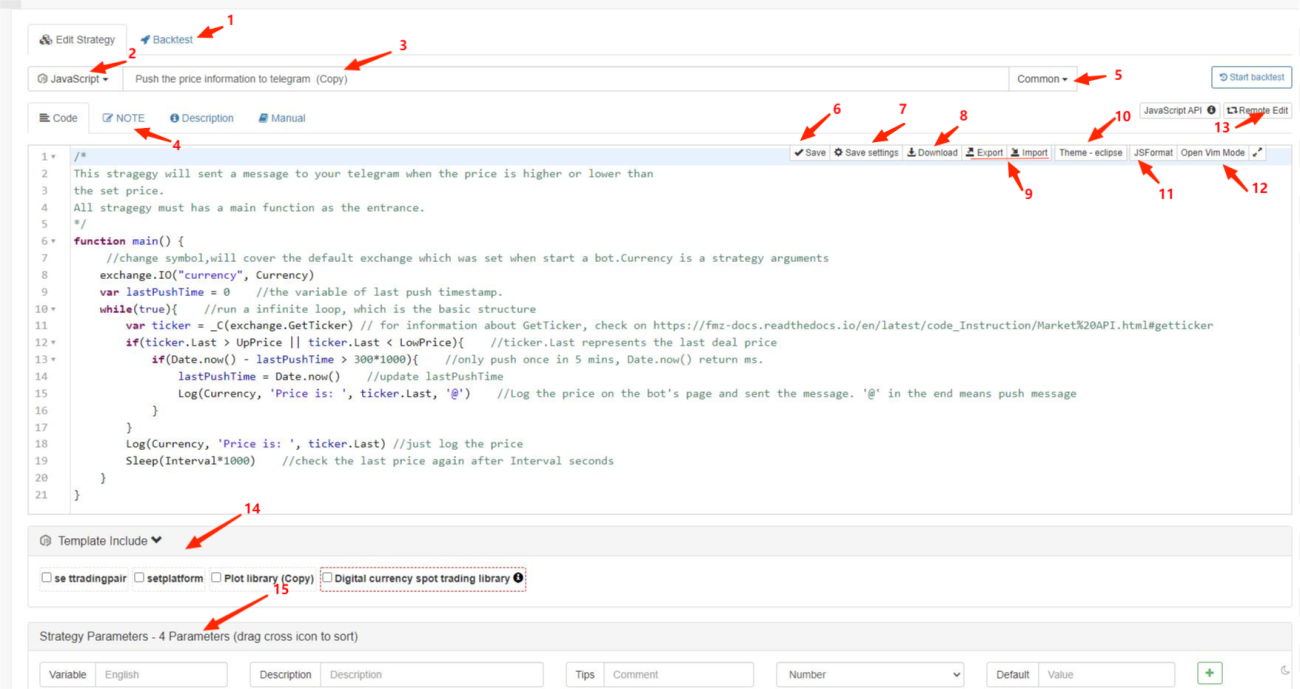Click the green plus add-parameter button
Screen dimensions: 1300x689
pyautogui.click(x=1209, y=674)
